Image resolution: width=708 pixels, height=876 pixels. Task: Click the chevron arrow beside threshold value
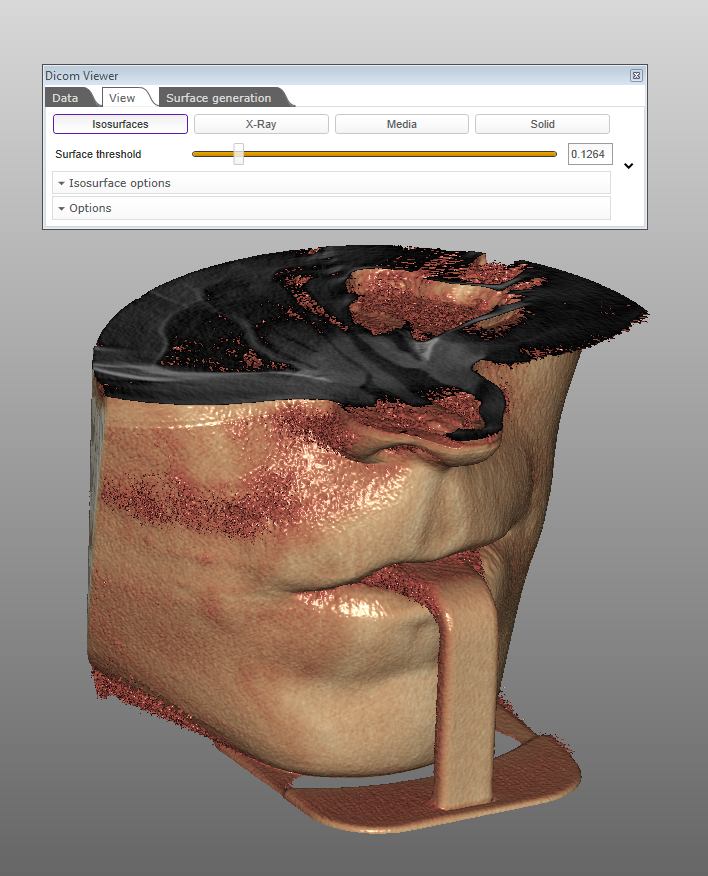coord(629,166)
